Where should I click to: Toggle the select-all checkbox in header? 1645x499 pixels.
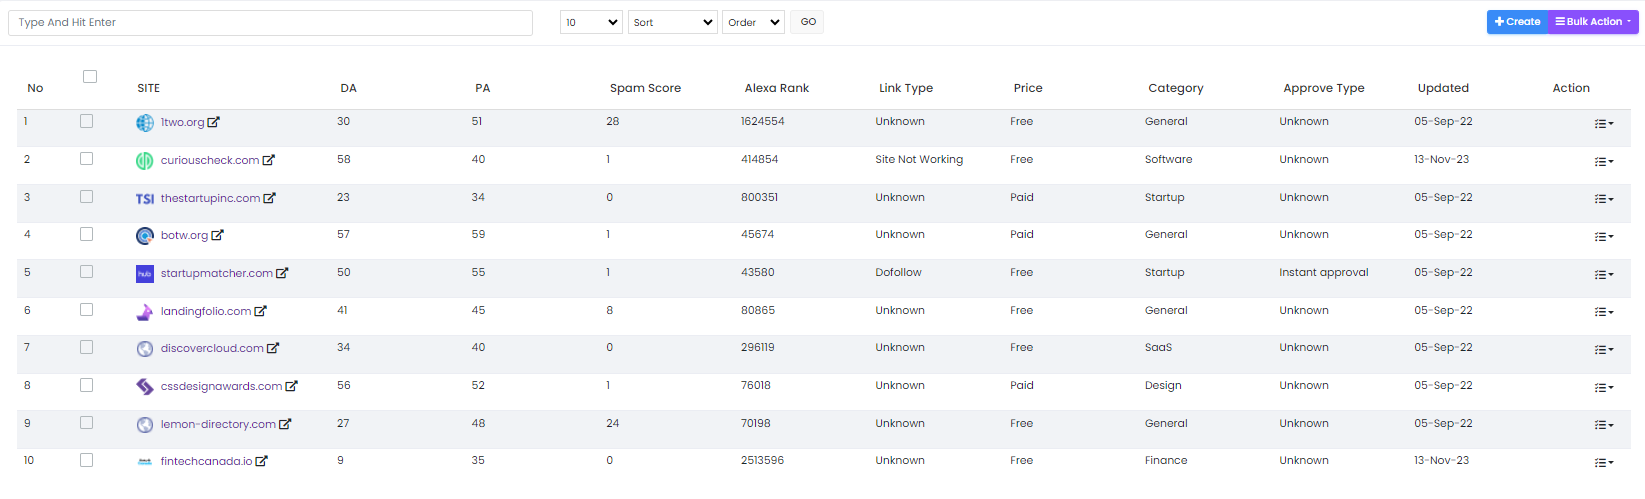tap(90, 77)
